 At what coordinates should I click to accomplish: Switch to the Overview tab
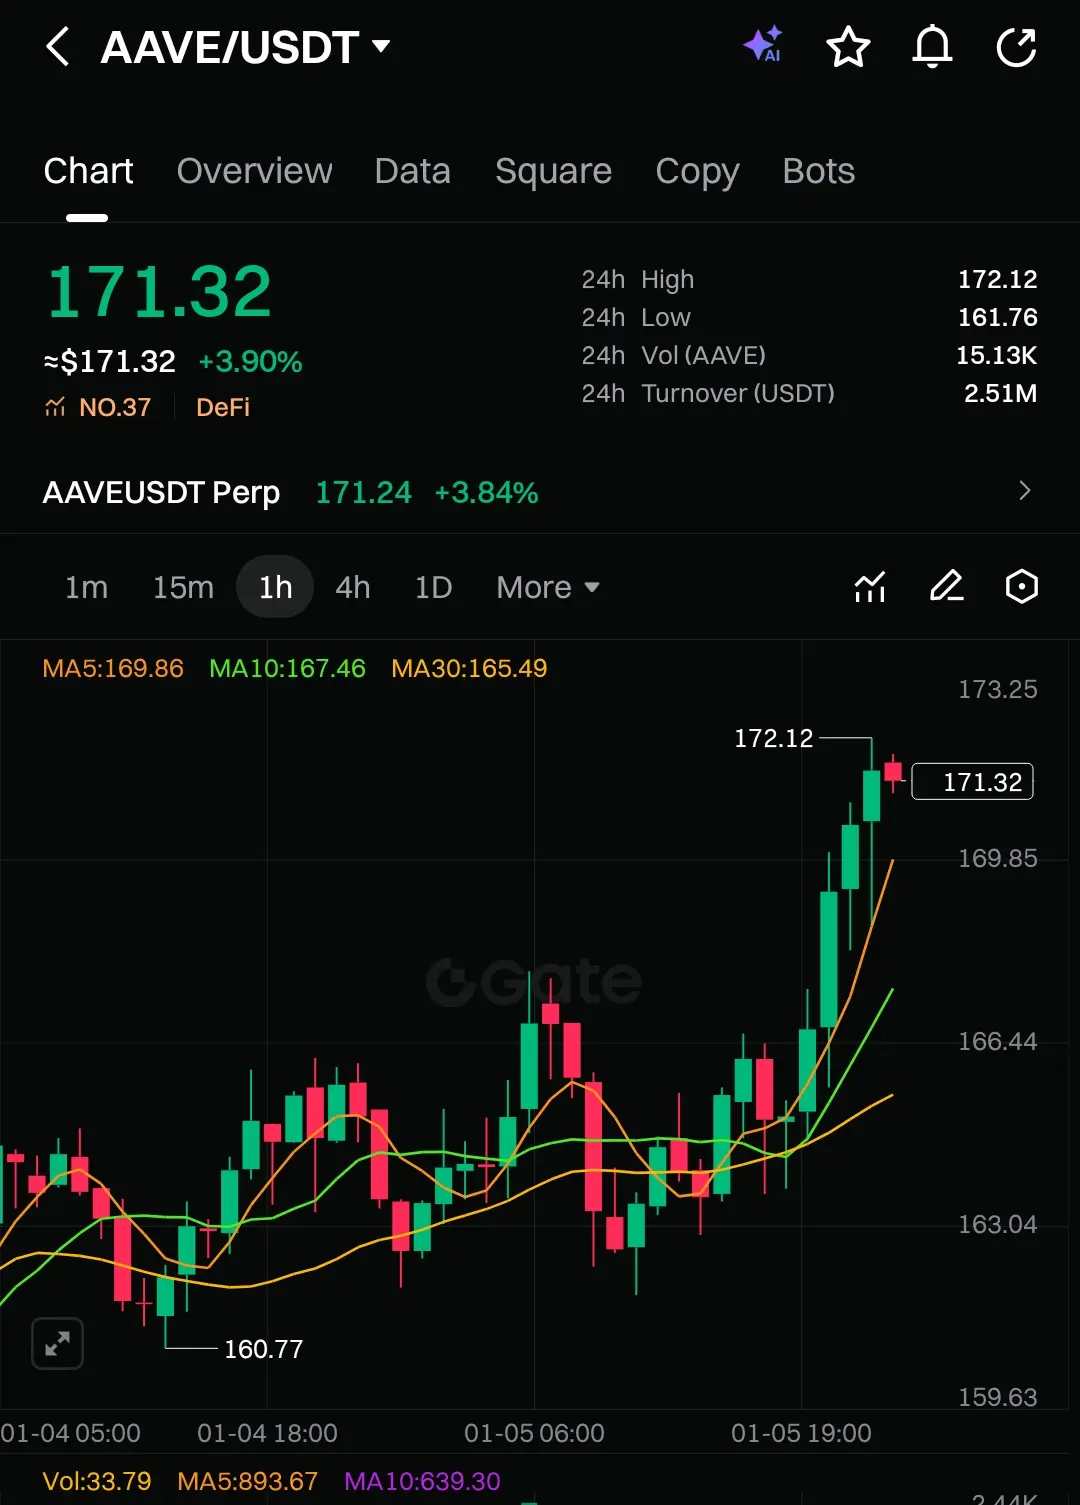click(254, 171)
